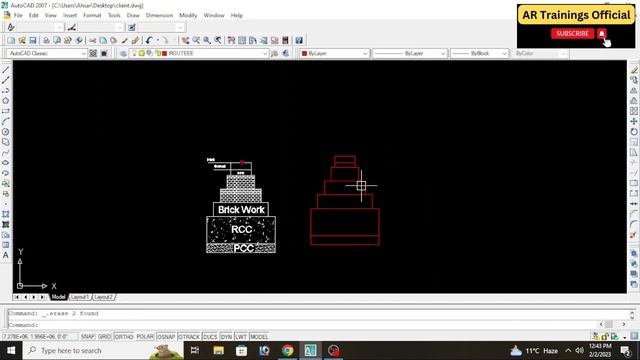Viewport: 640px width, 360px height.
Task: Click the Copy Object tool in Modify toolbar
Action: coord(633,80)
